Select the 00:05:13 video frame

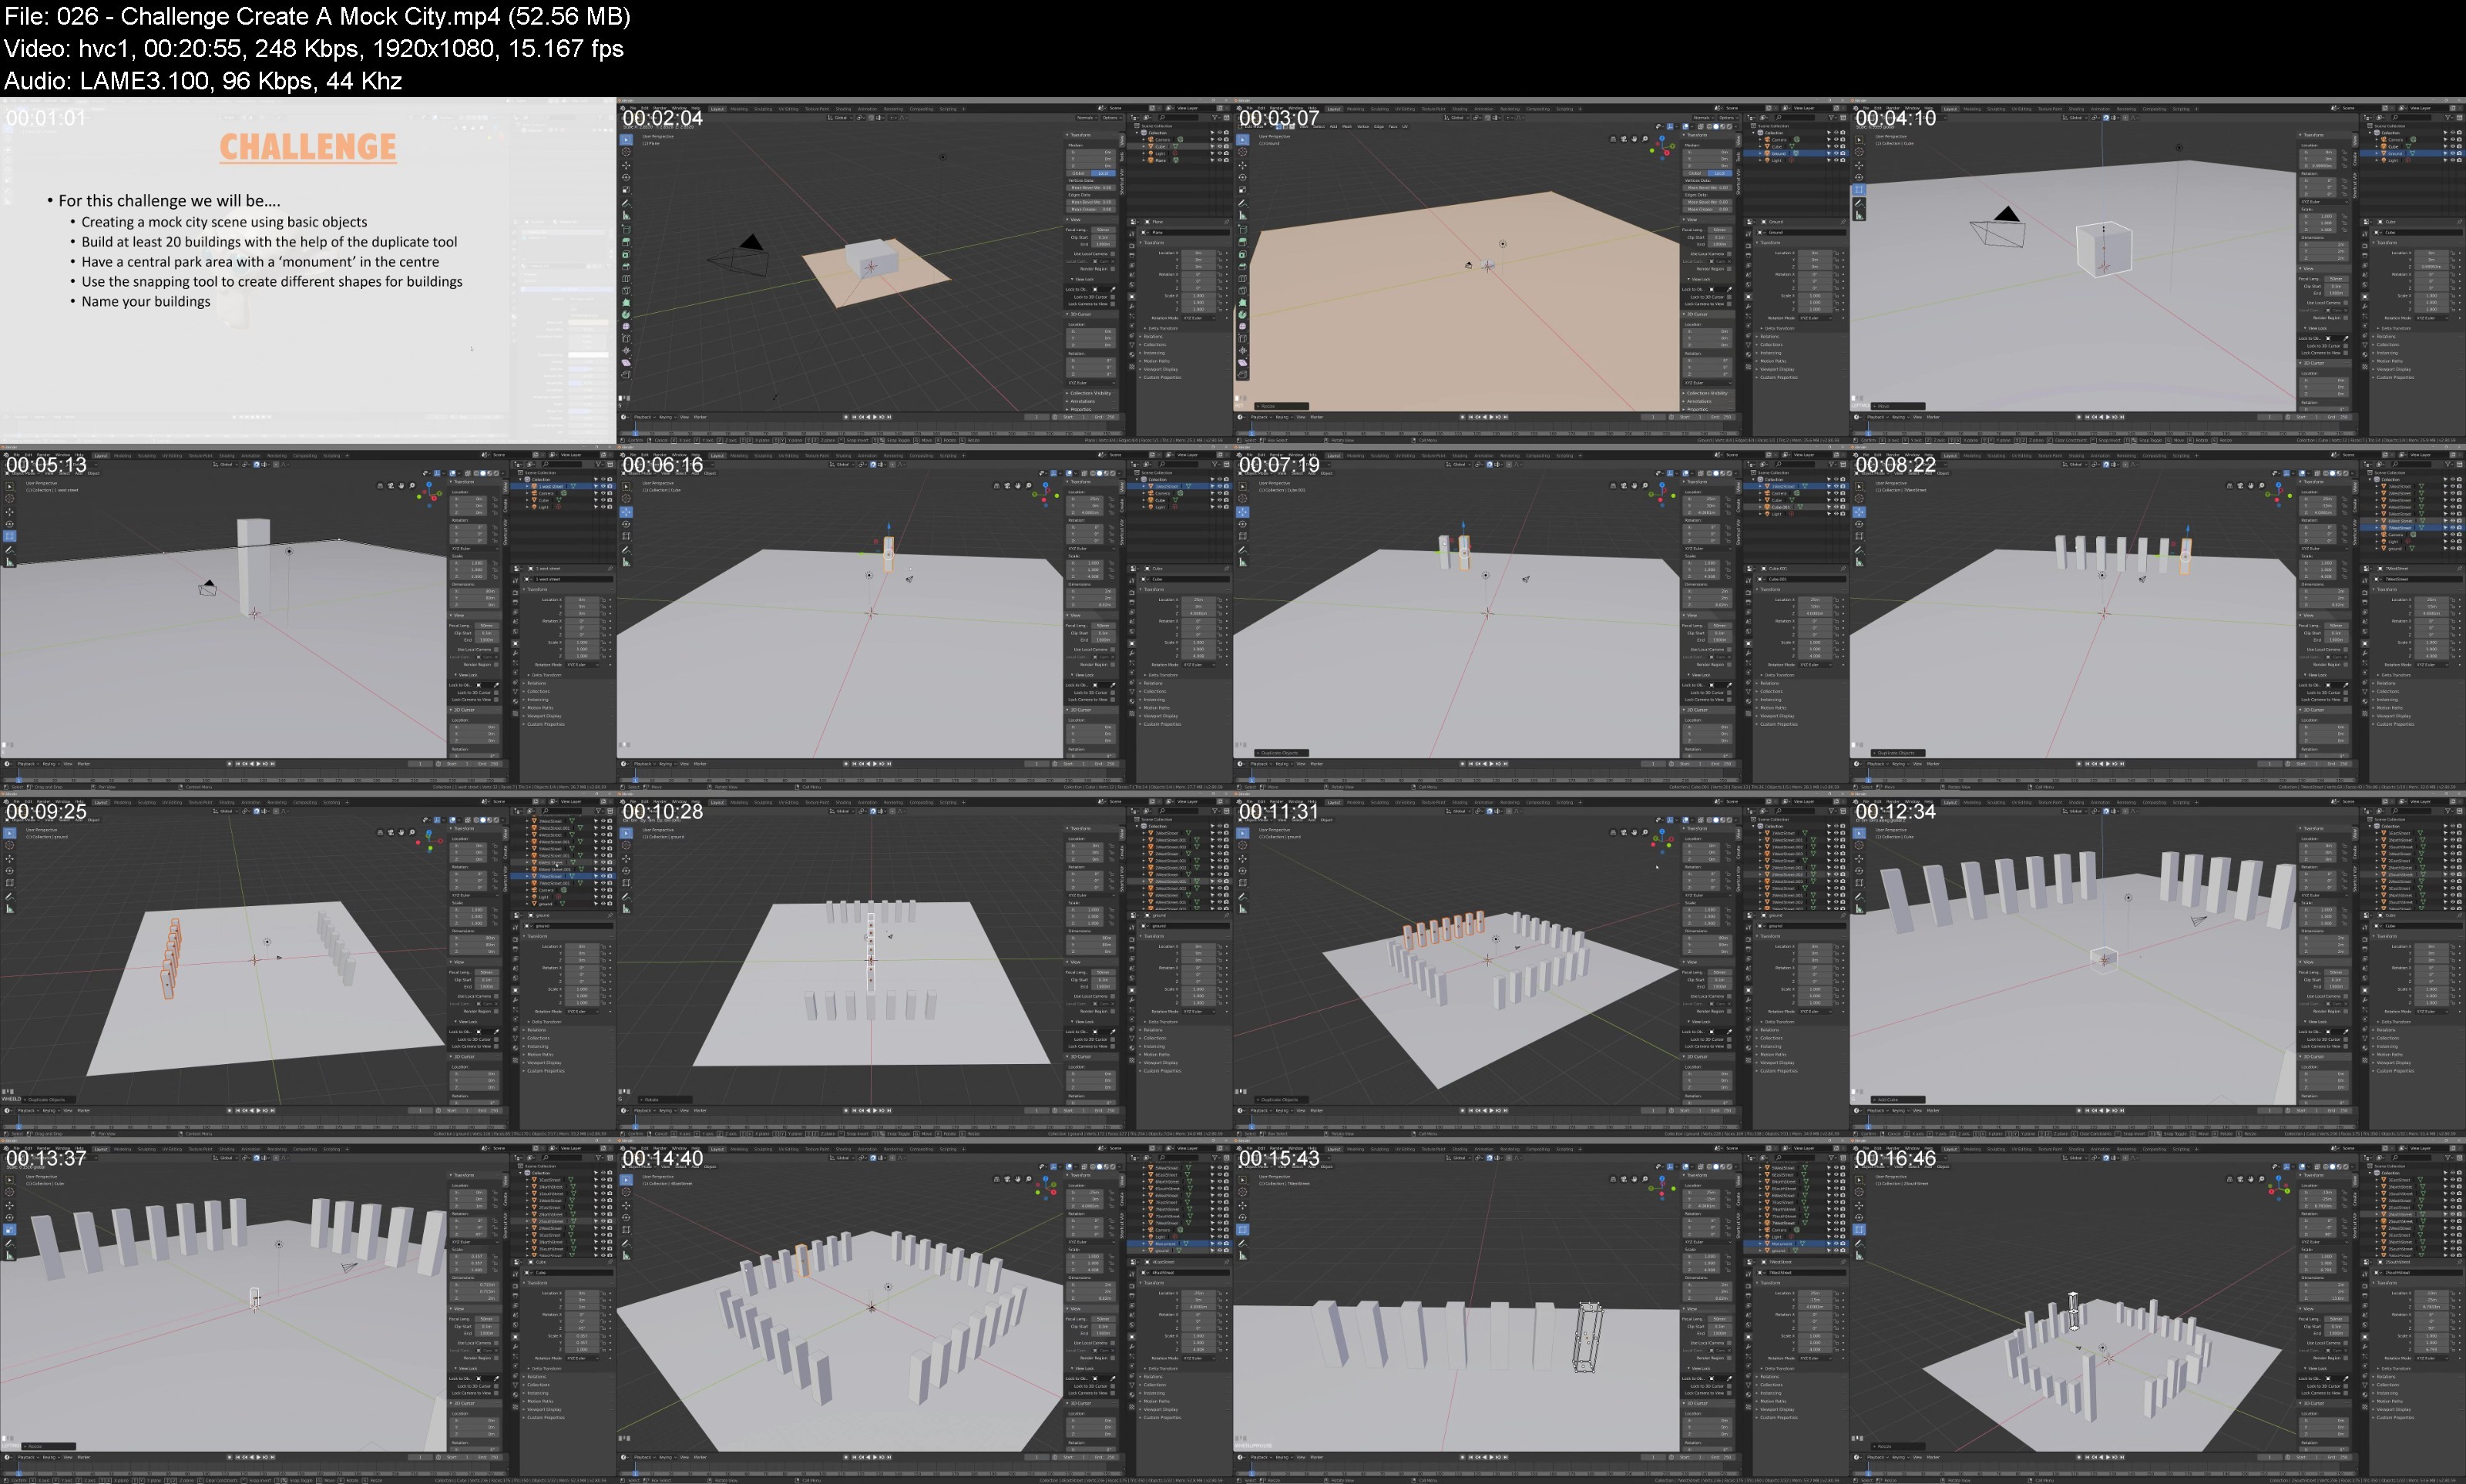pyautogui.click(x=308, y=618)
